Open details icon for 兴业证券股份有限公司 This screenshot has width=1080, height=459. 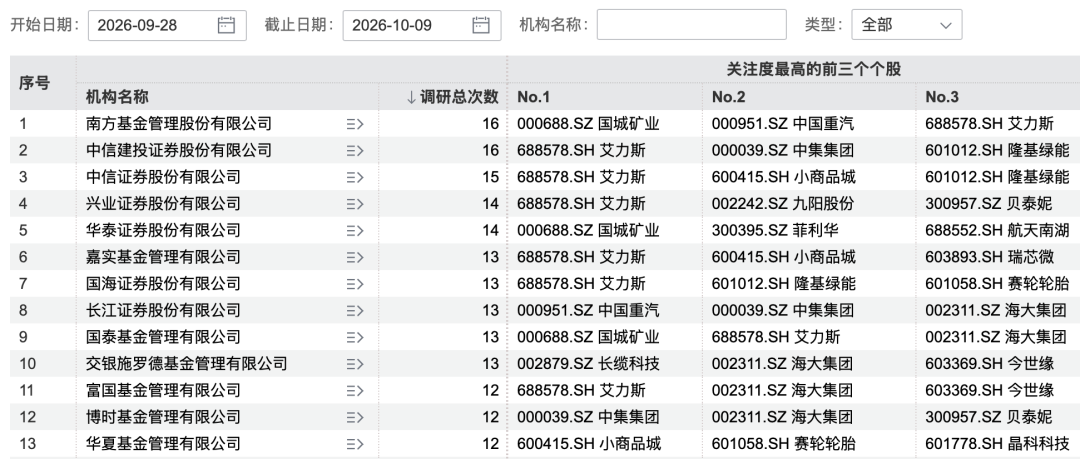(x=355, y=204)
